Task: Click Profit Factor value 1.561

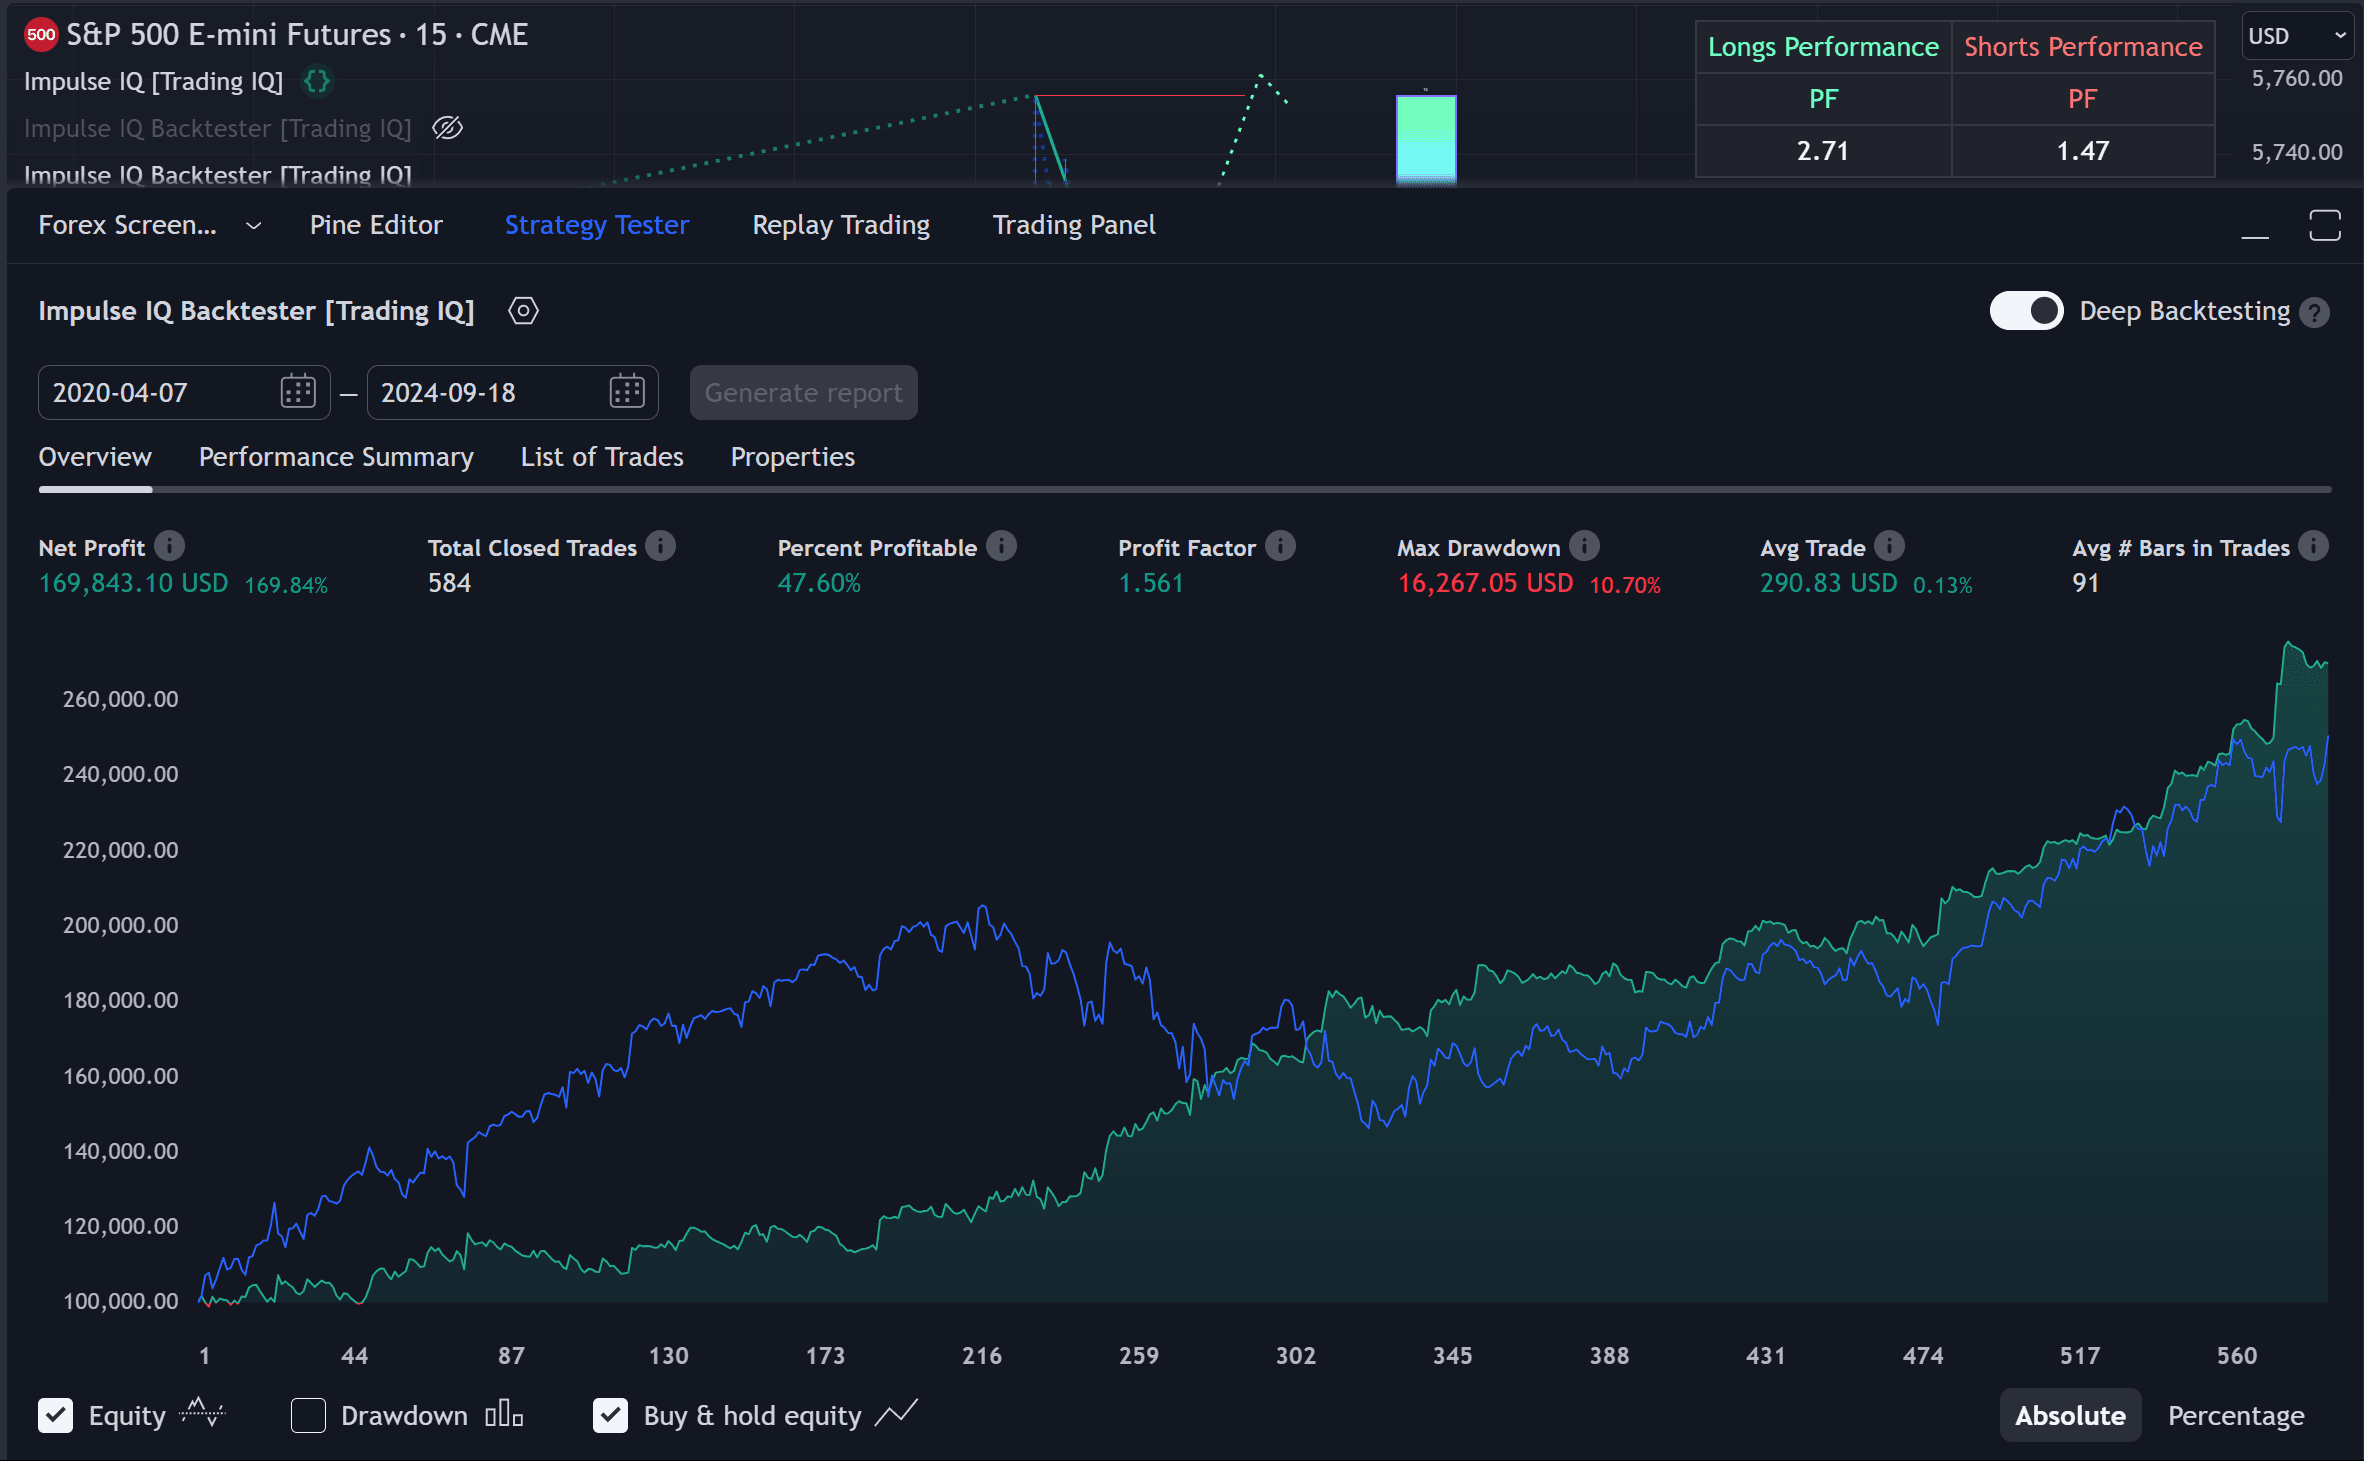Action: [x=1151, y=583]
